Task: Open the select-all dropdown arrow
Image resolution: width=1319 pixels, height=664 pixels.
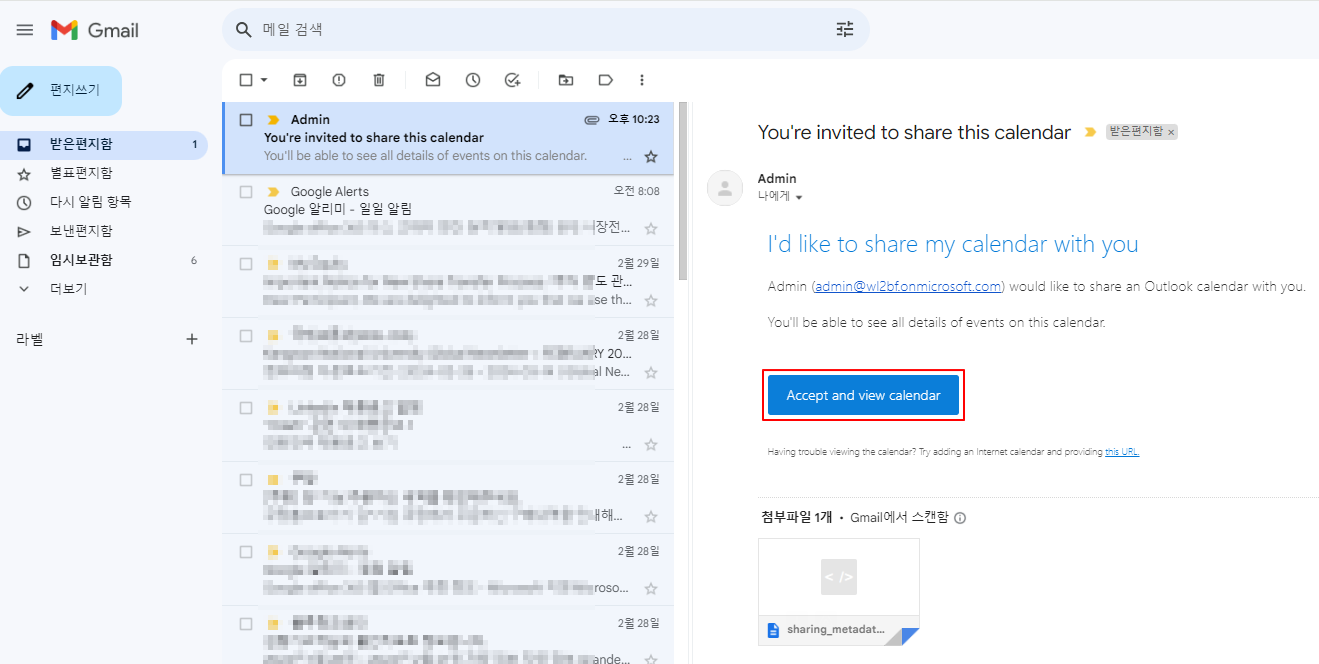Action: (264, 80)
